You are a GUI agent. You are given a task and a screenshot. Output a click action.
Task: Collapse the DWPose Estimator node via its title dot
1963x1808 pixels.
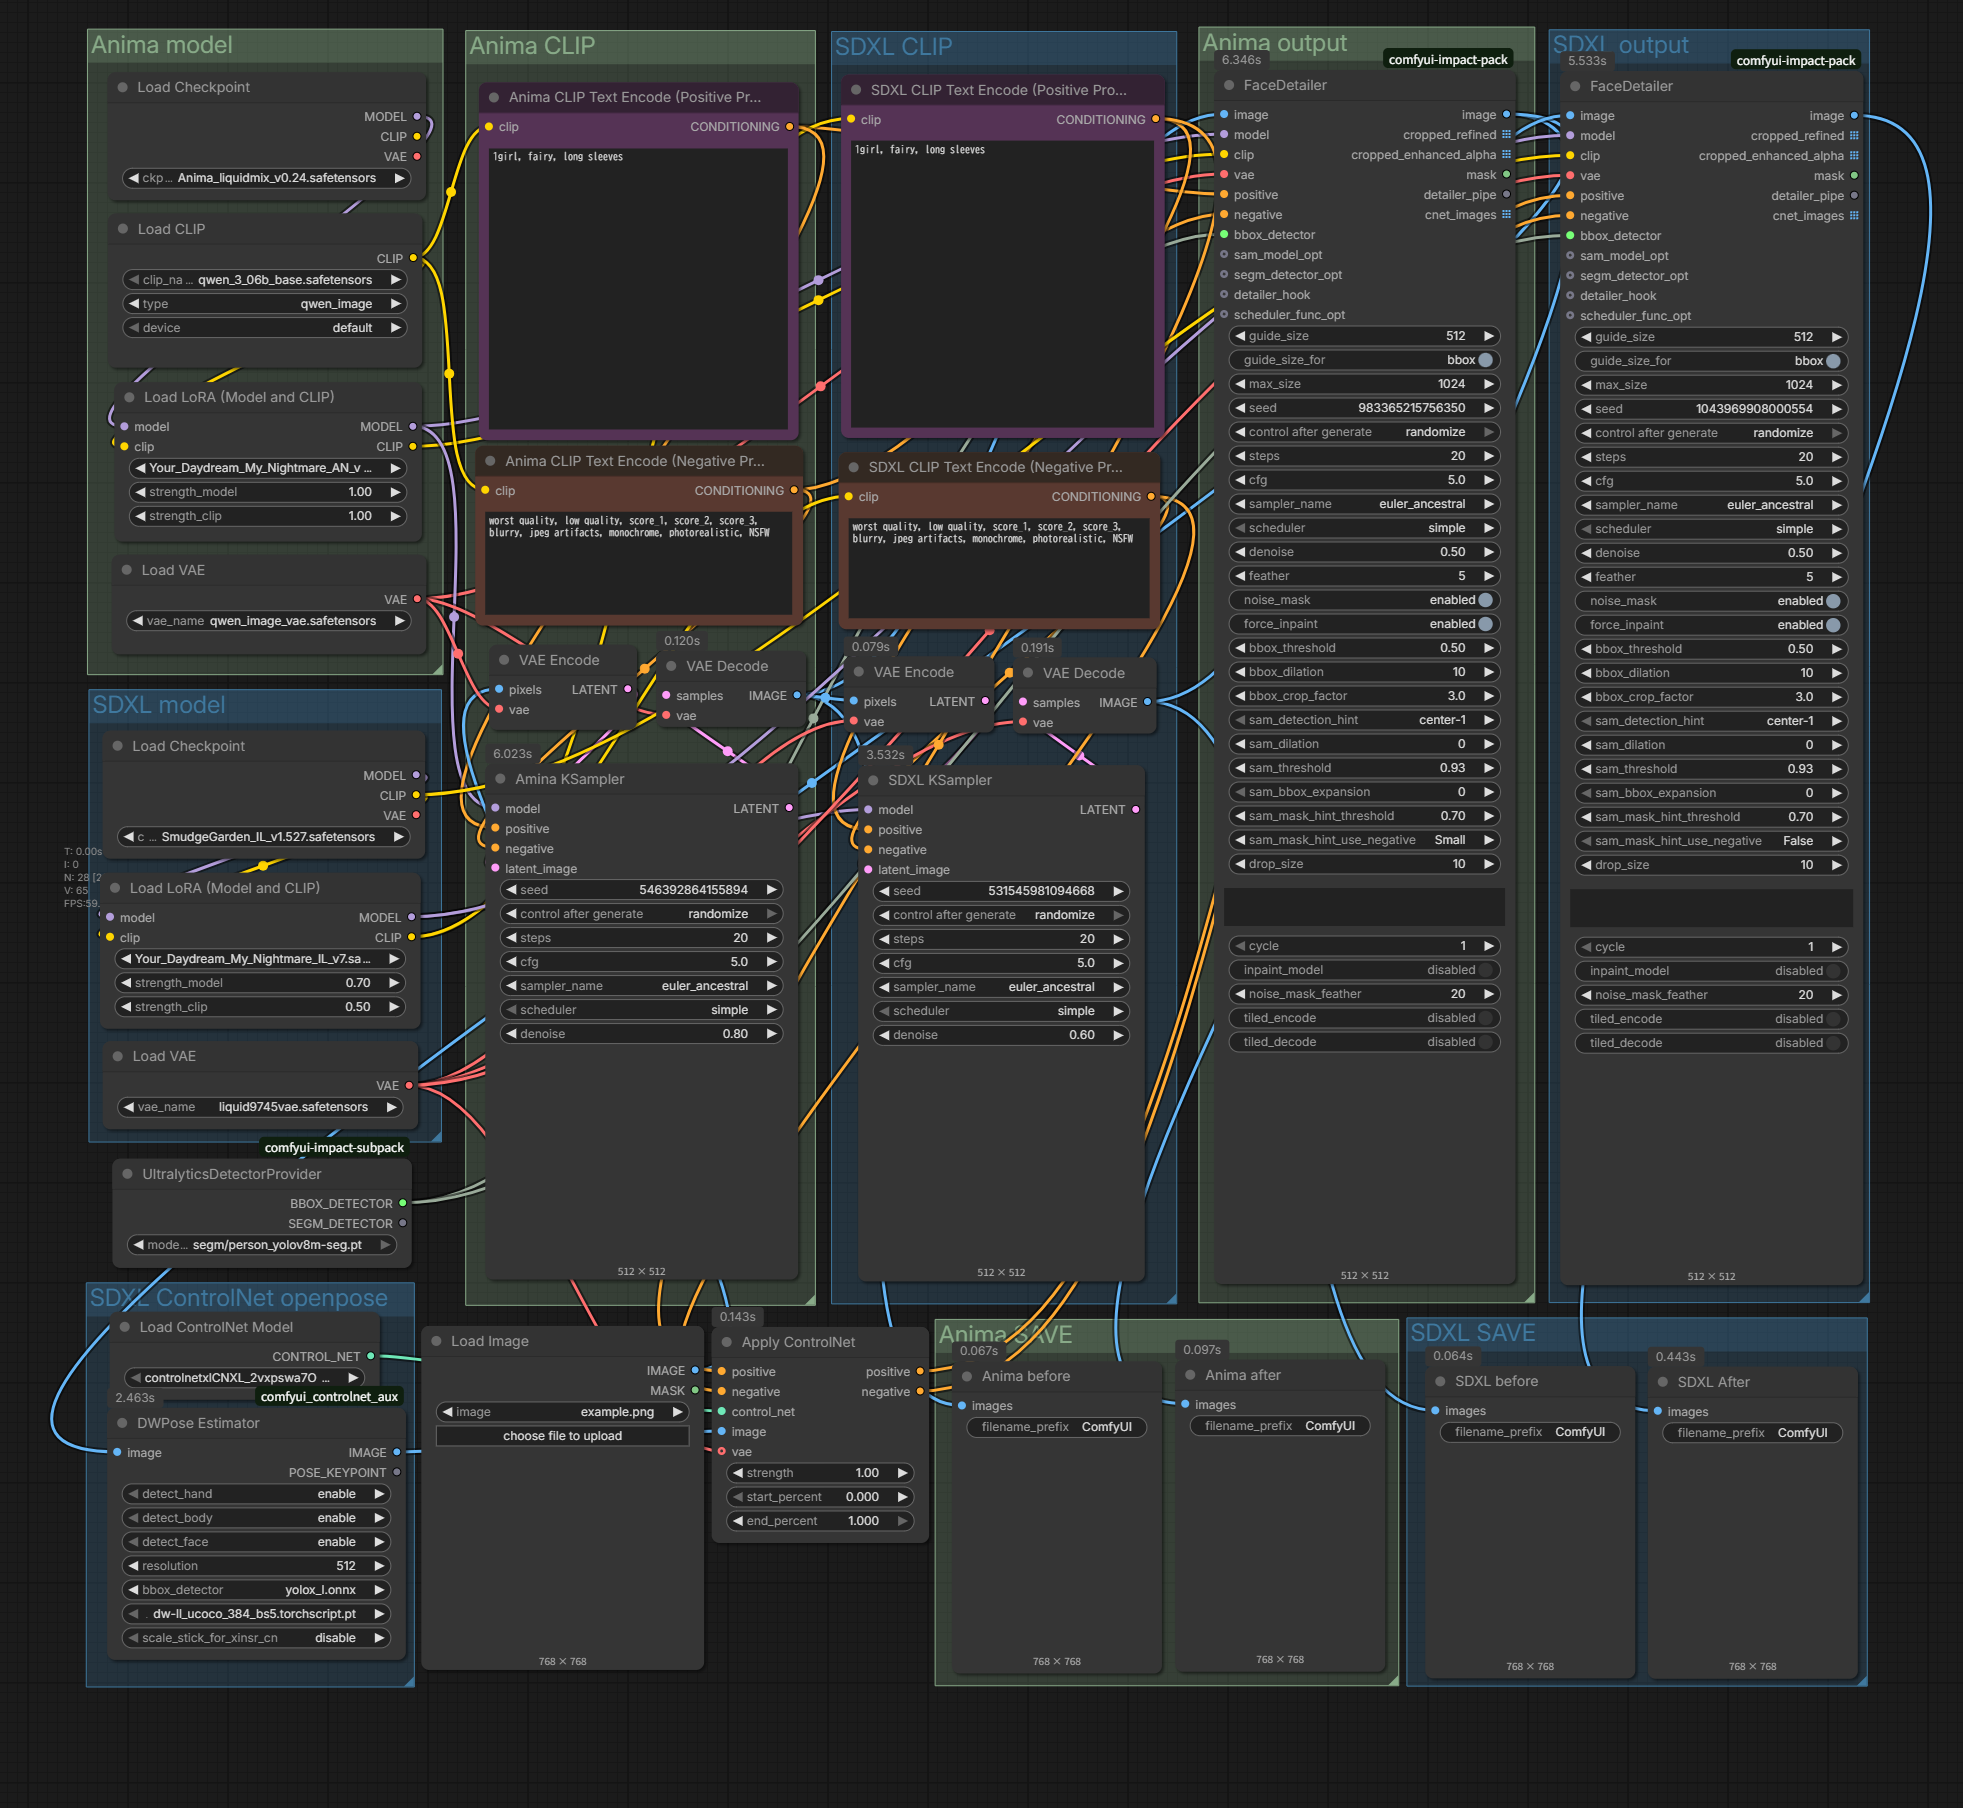tap(123, 1423)
